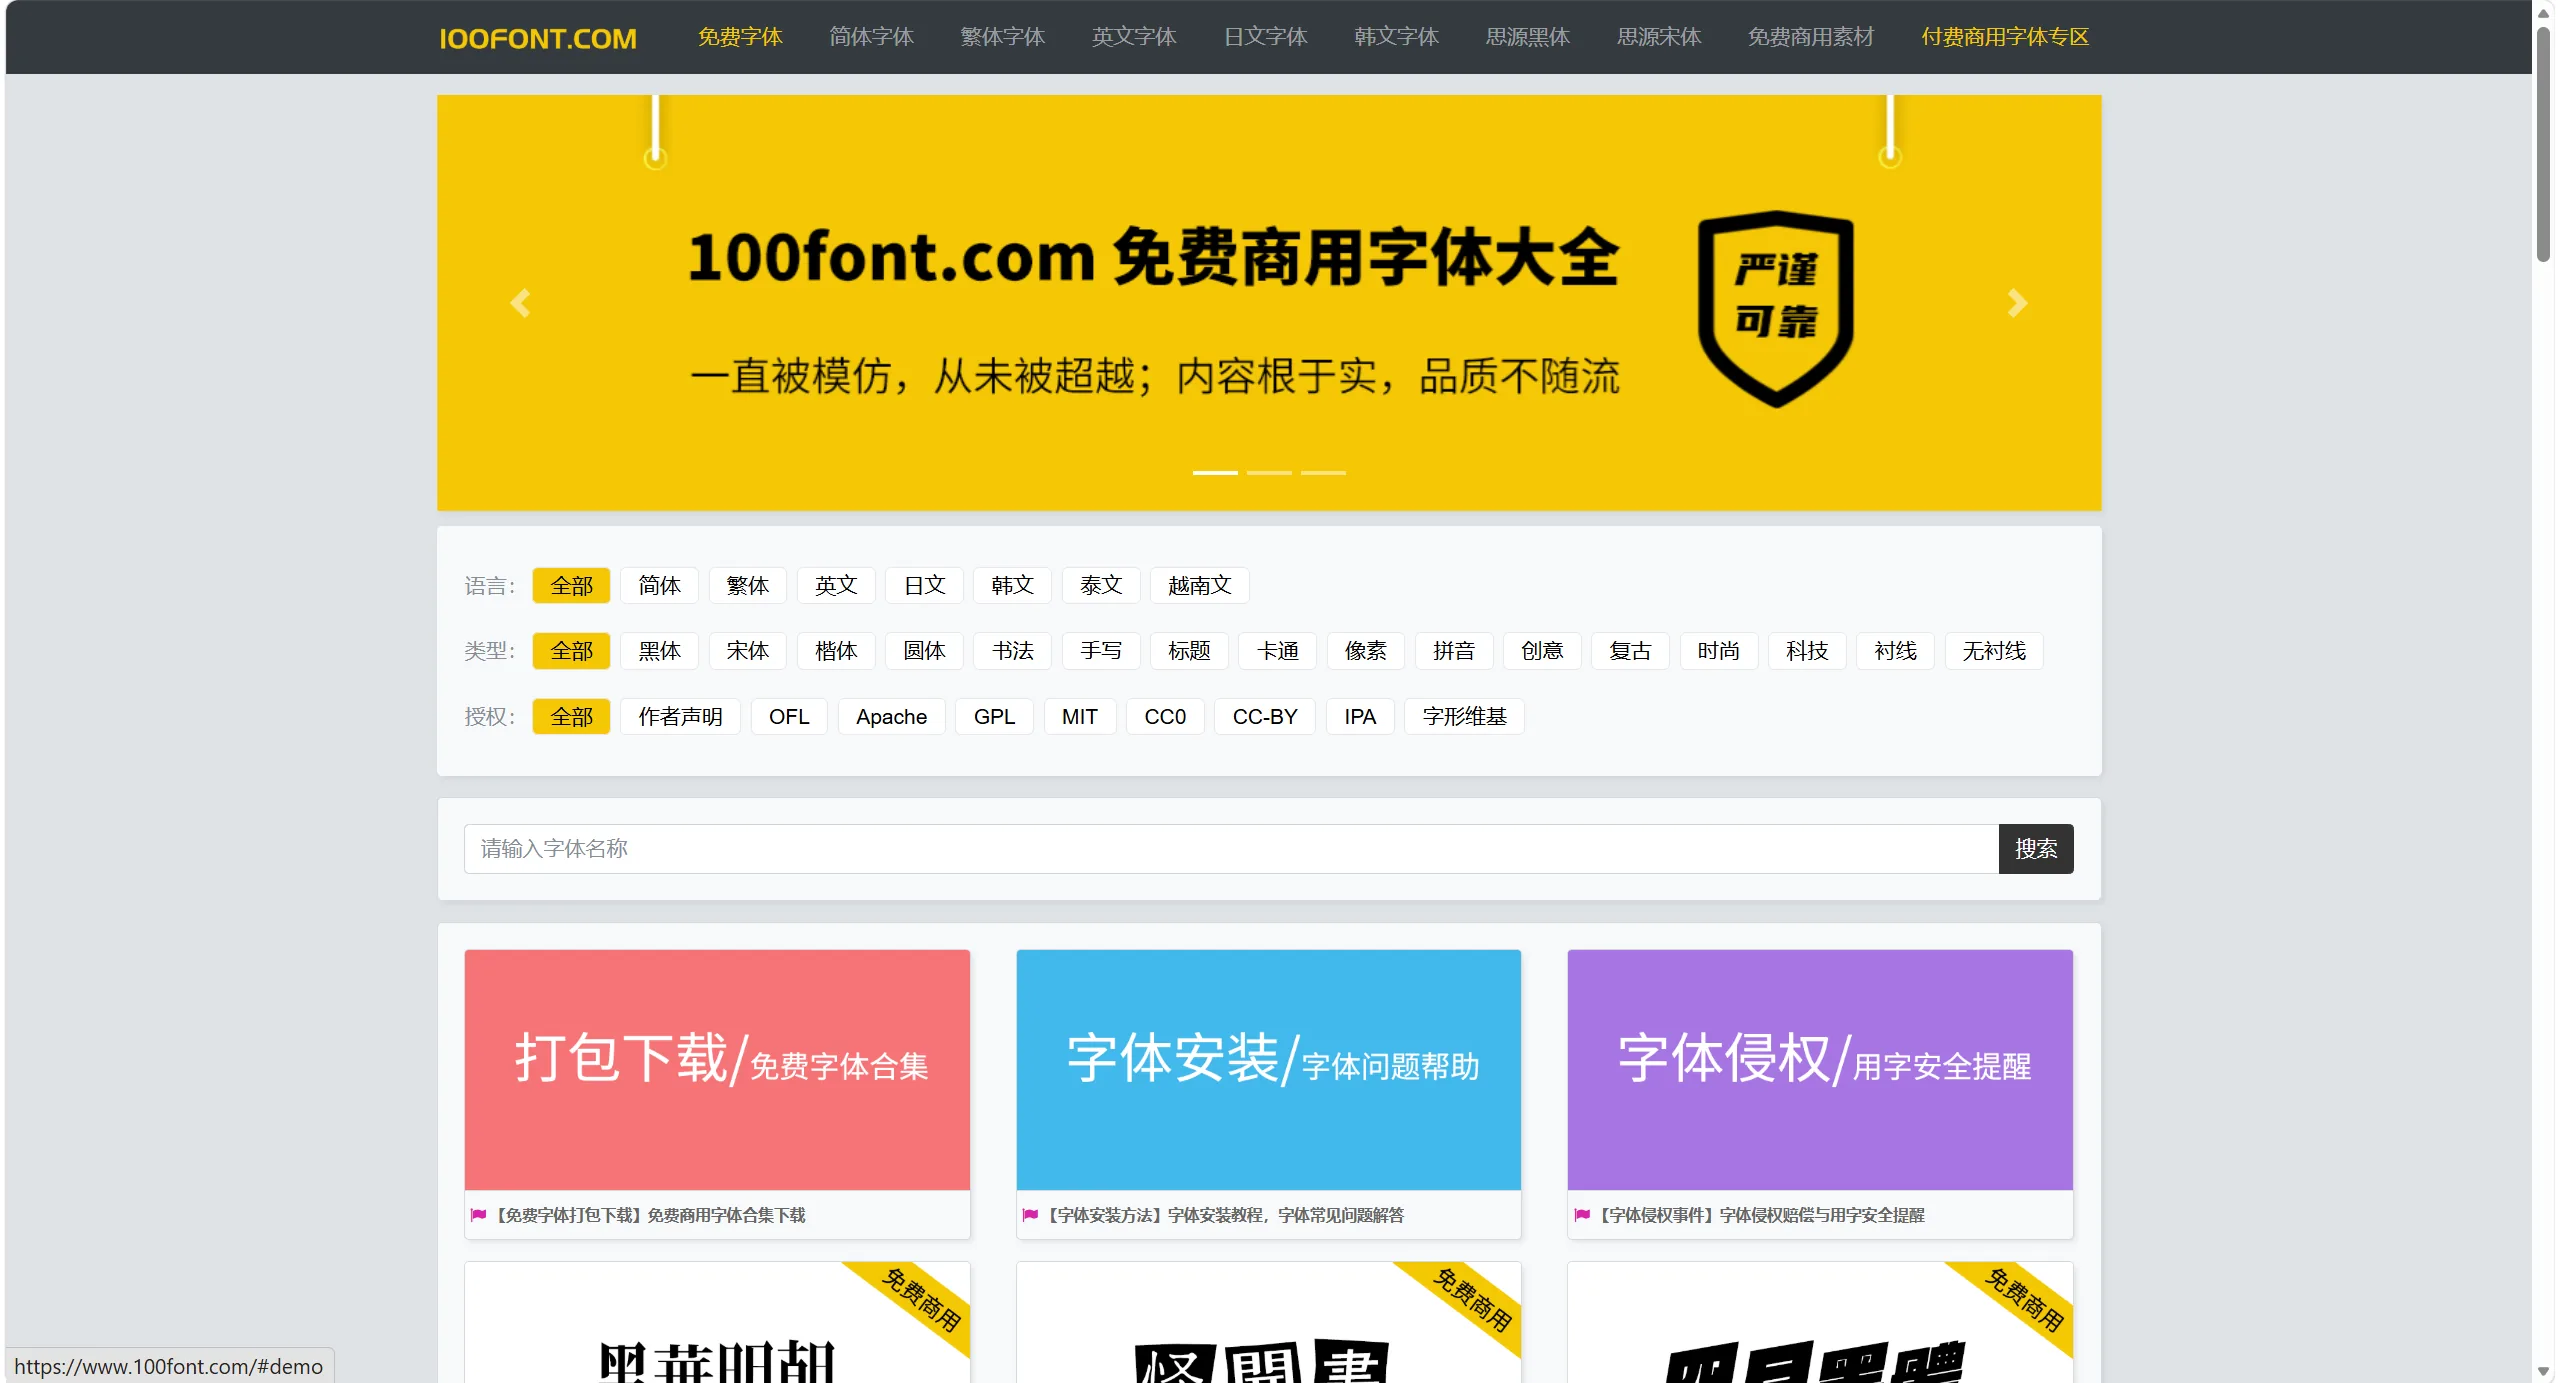The image size is (2556, 1383).
Task: Open 繁体字体 in top navigation
Action: [1002, 37]
